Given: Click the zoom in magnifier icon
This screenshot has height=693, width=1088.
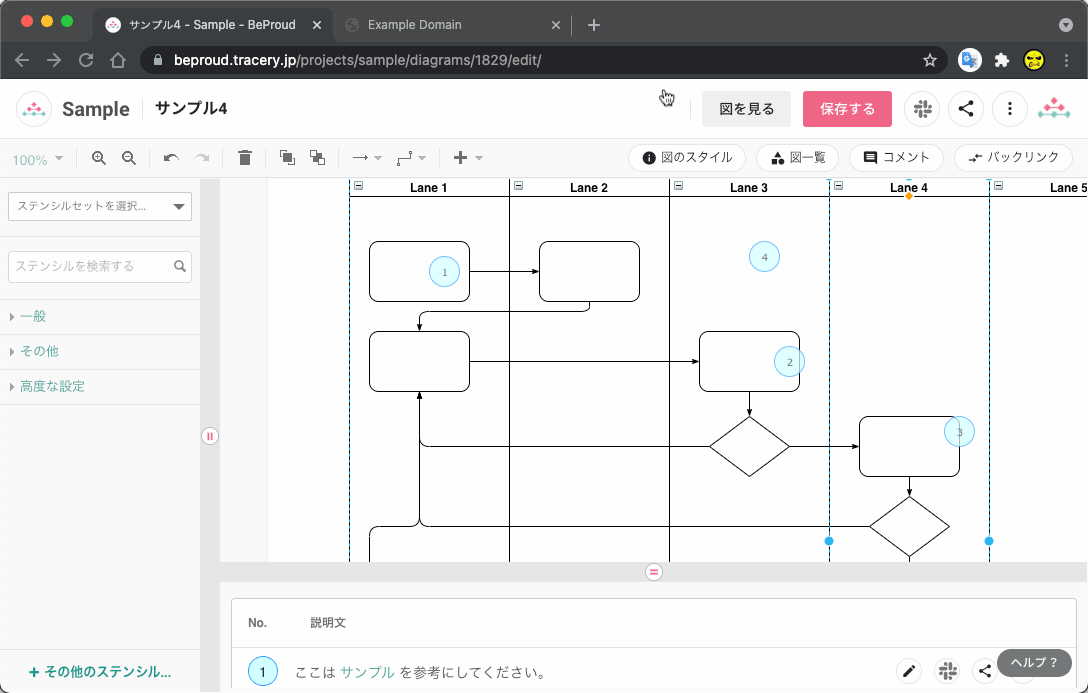Looking at the screenshot, I should 99,158.
